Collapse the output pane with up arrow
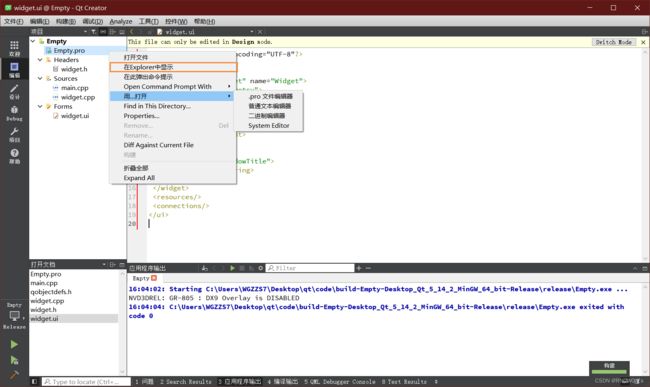The width and height of the screenshot is (650, 387). click(x=635, y=268)
